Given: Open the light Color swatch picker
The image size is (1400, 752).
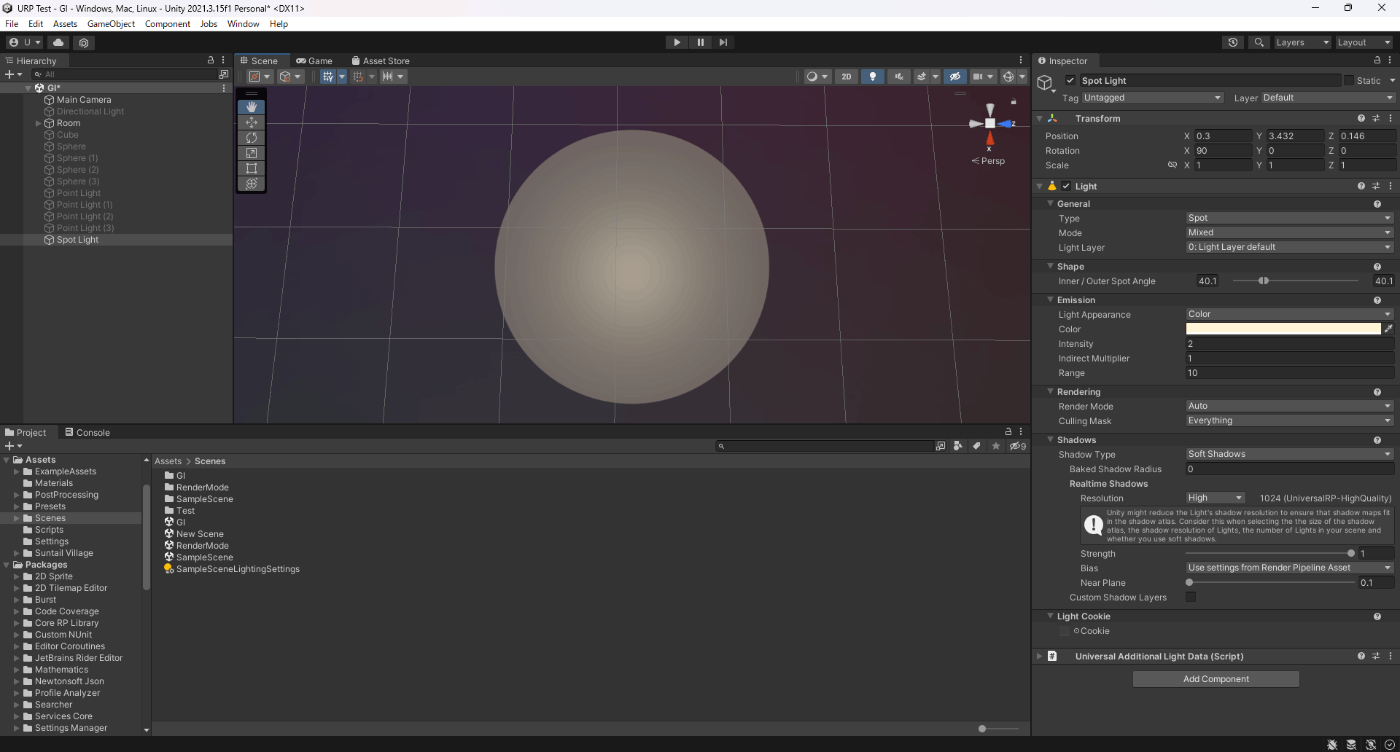Looking at the screenshot, I should coord(1283,329).
